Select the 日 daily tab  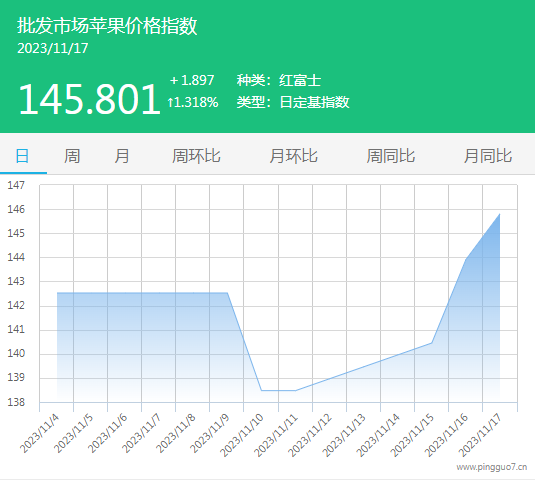tap(23, 156)
